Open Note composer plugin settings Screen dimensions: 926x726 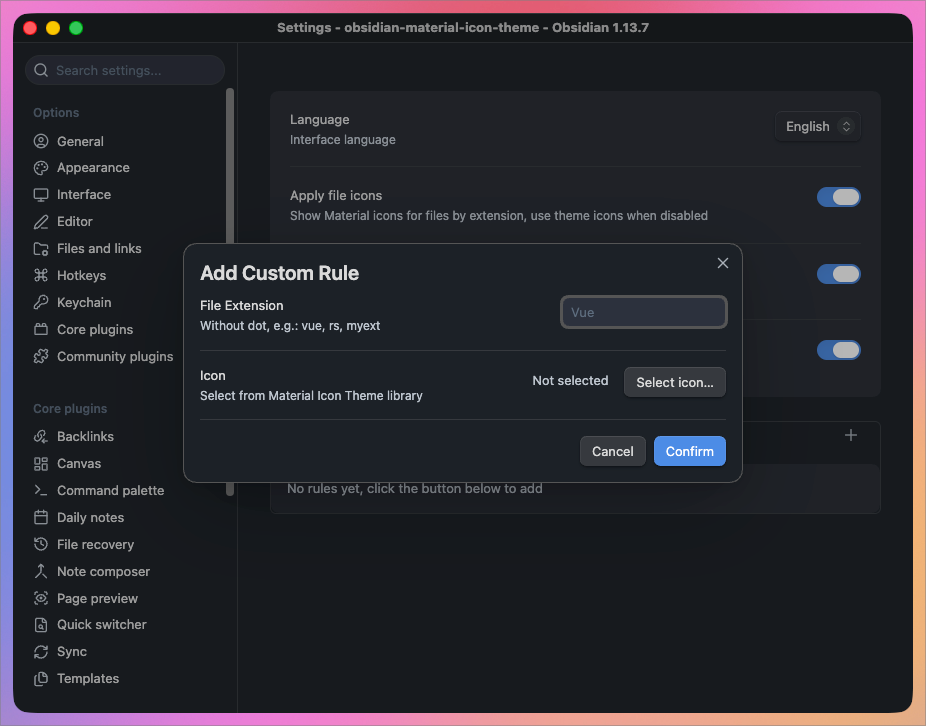pyautogui.click(x=103, y=571)
